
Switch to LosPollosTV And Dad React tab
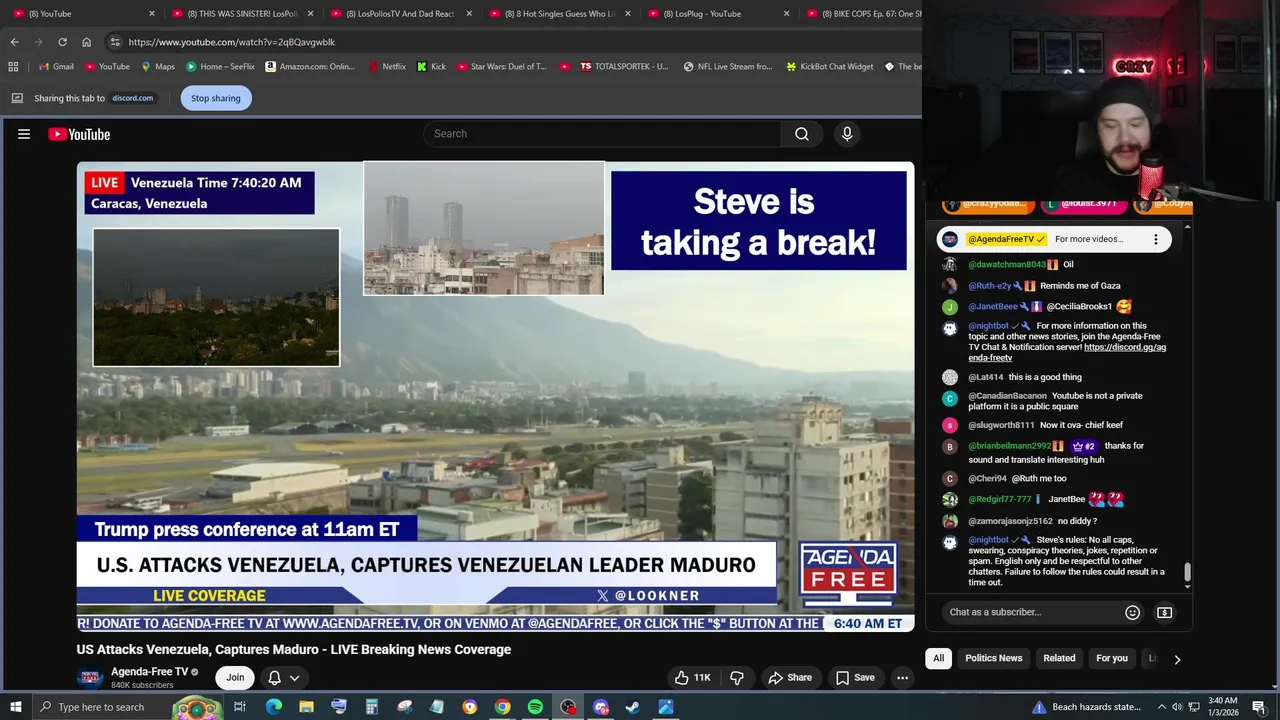coord(400,14)
